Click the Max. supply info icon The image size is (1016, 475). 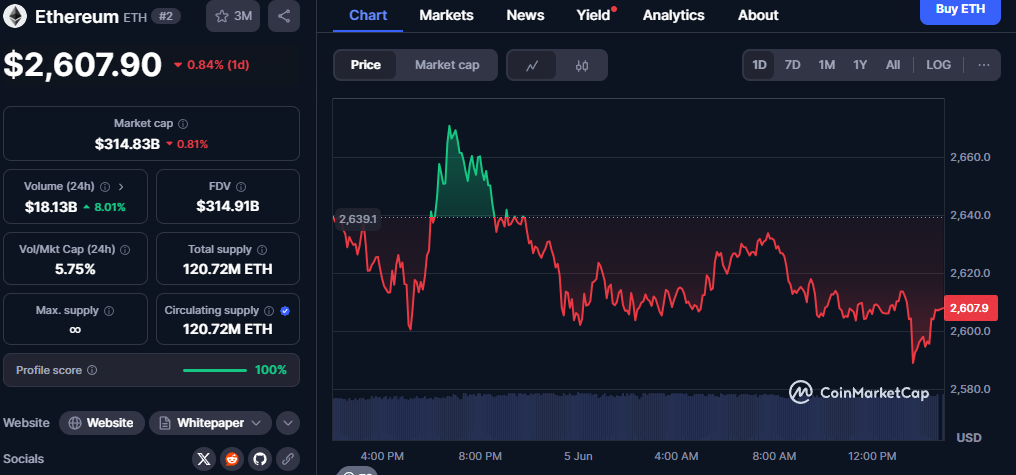point(109,311)
